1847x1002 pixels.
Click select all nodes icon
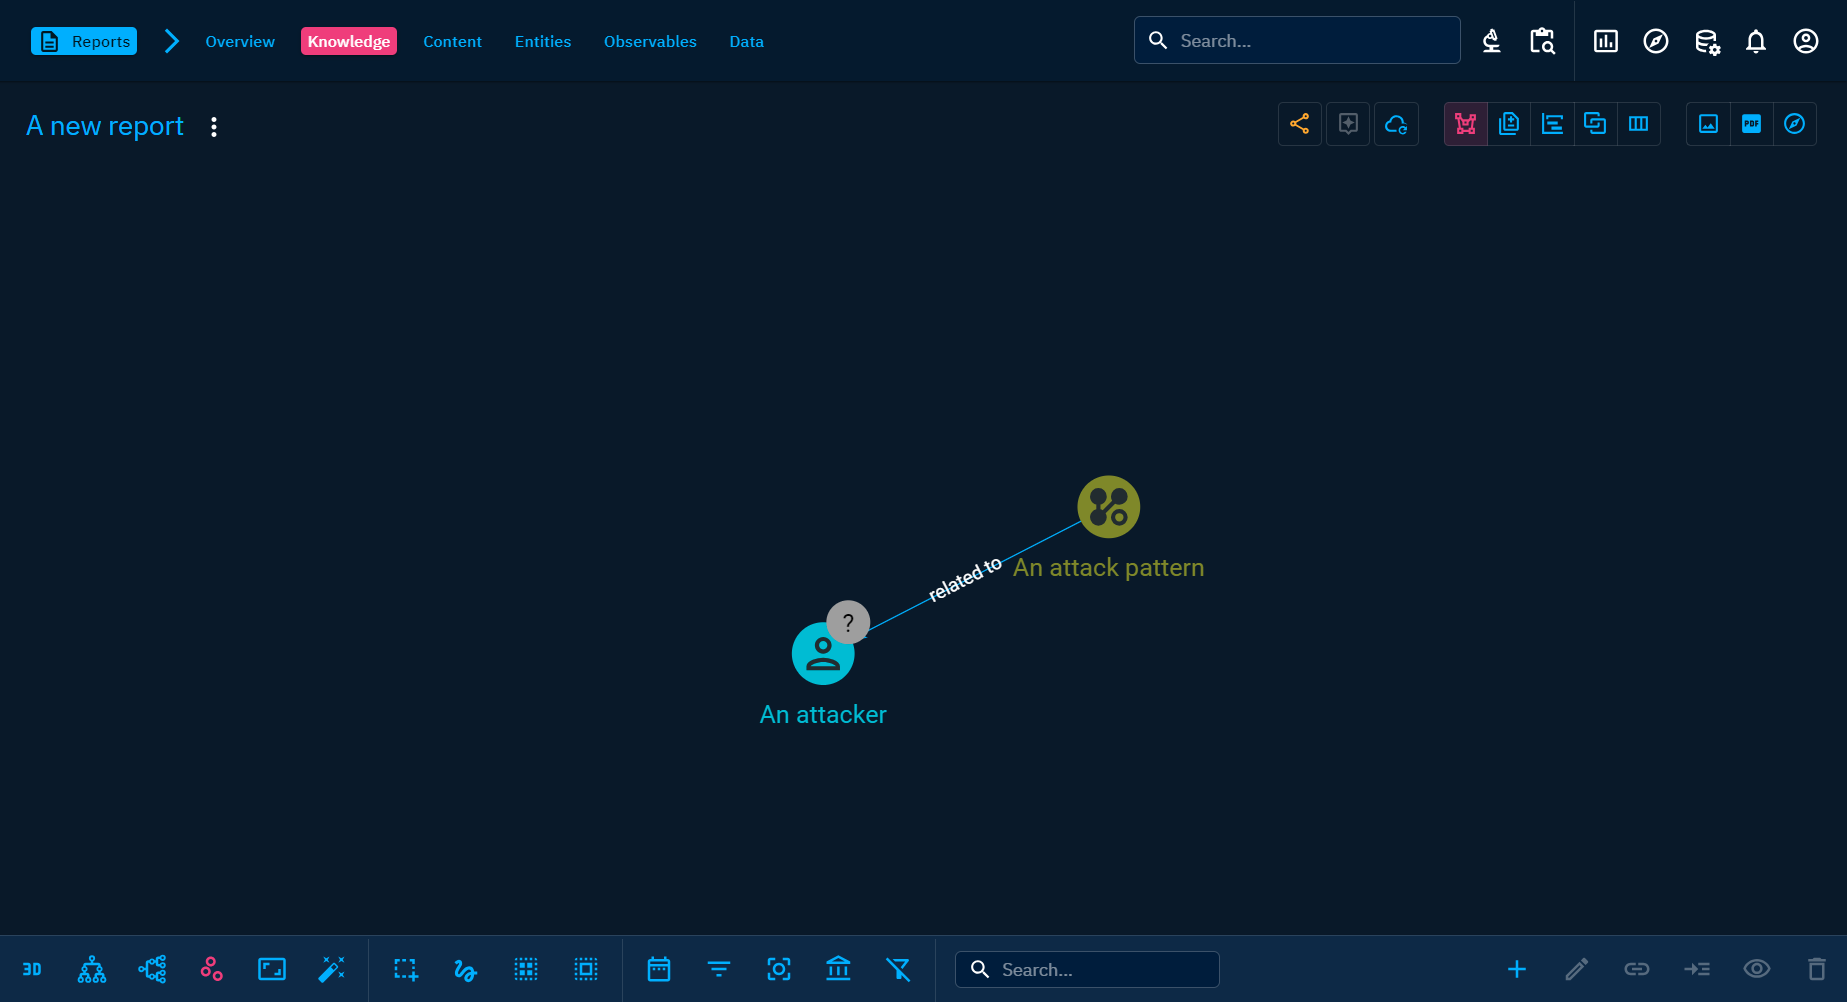tap(586, 969)
